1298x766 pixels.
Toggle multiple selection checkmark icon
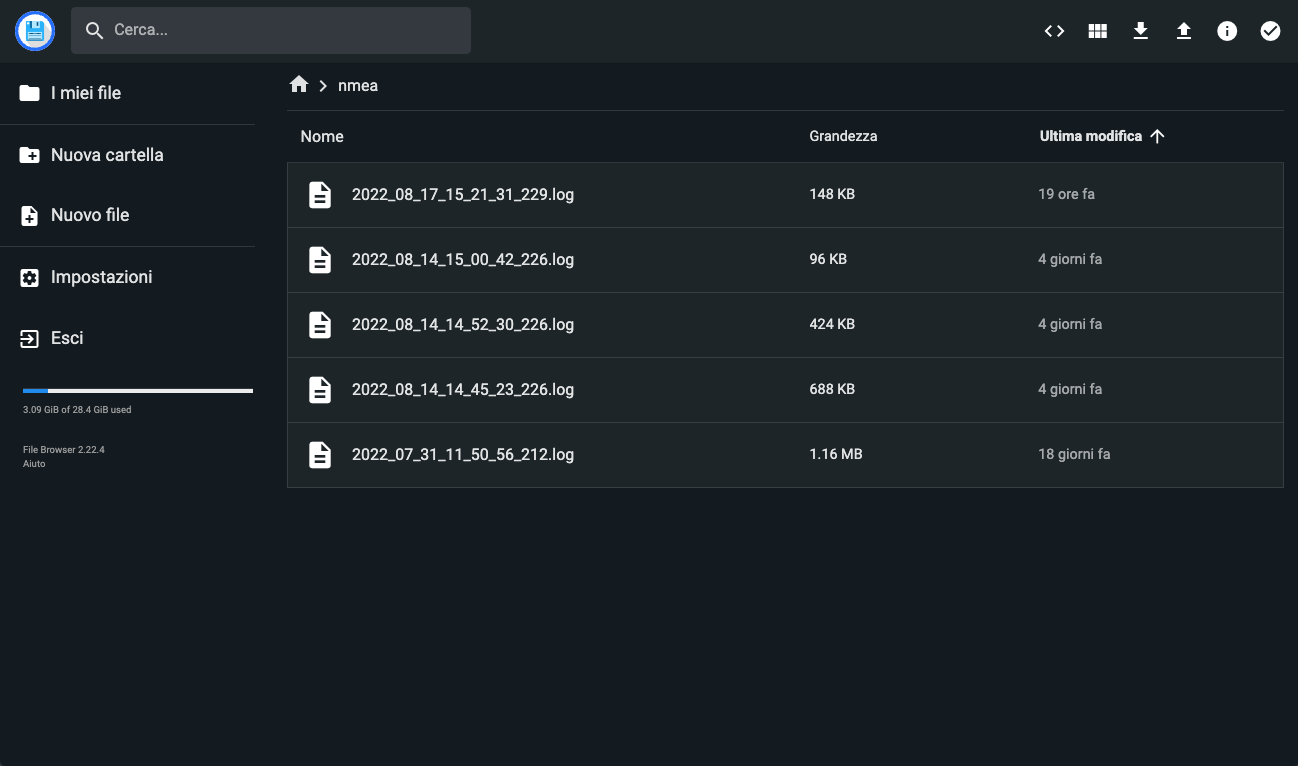tap(1269, 31)
